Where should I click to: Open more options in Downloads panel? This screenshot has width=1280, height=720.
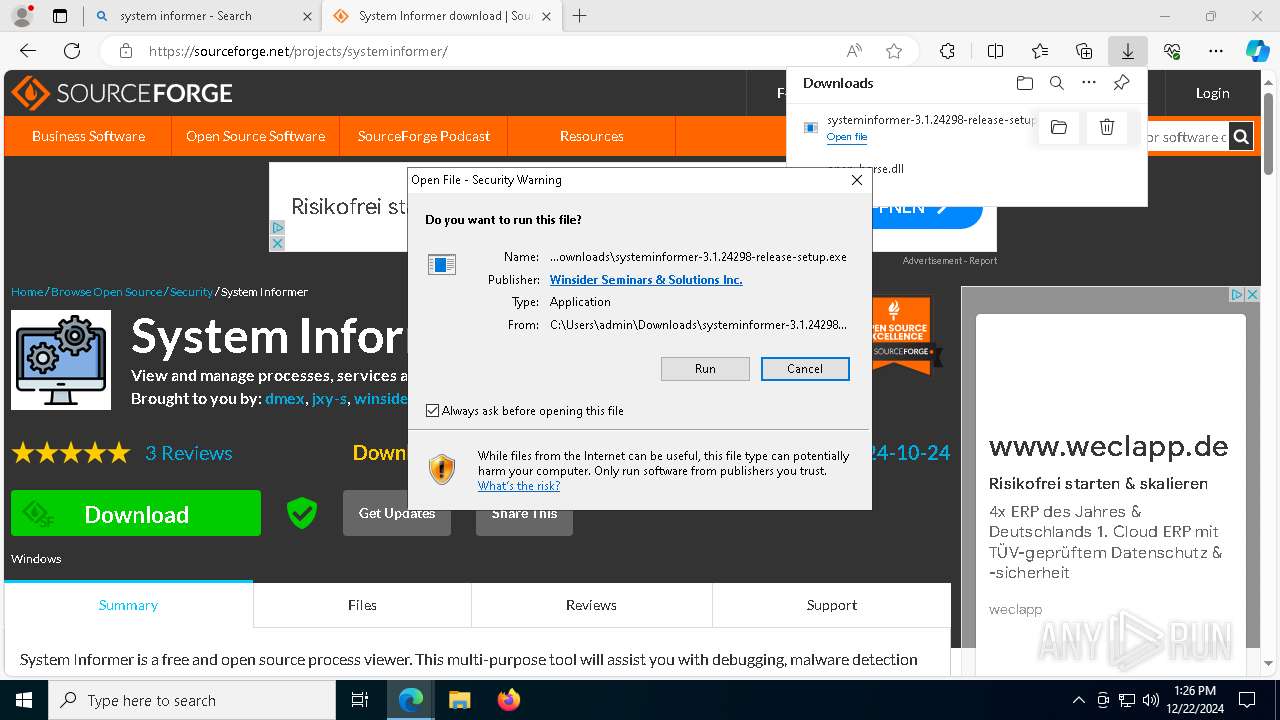(1089, 83)
